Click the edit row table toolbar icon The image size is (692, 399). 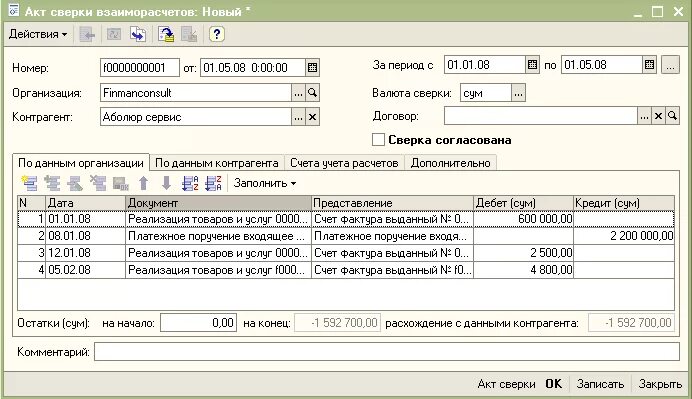(75, 183)
